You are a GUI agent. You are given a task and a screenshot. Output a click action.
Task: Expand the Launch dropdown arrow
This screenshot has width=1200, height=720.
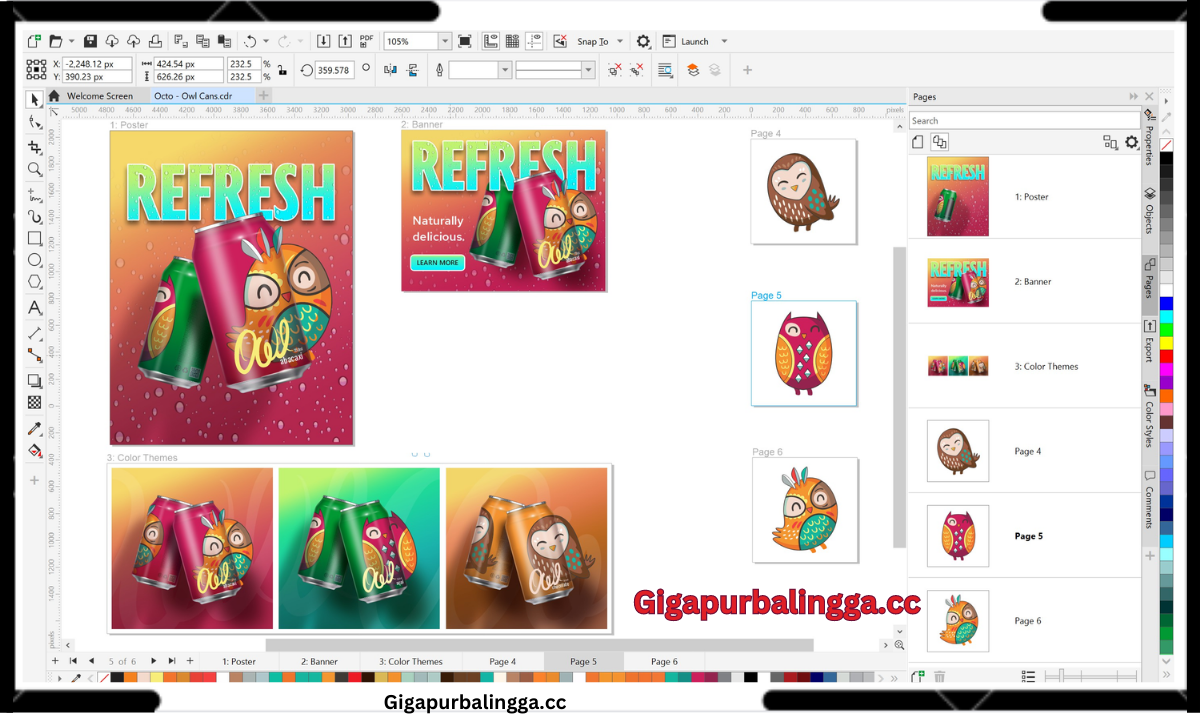click(724, 42)
